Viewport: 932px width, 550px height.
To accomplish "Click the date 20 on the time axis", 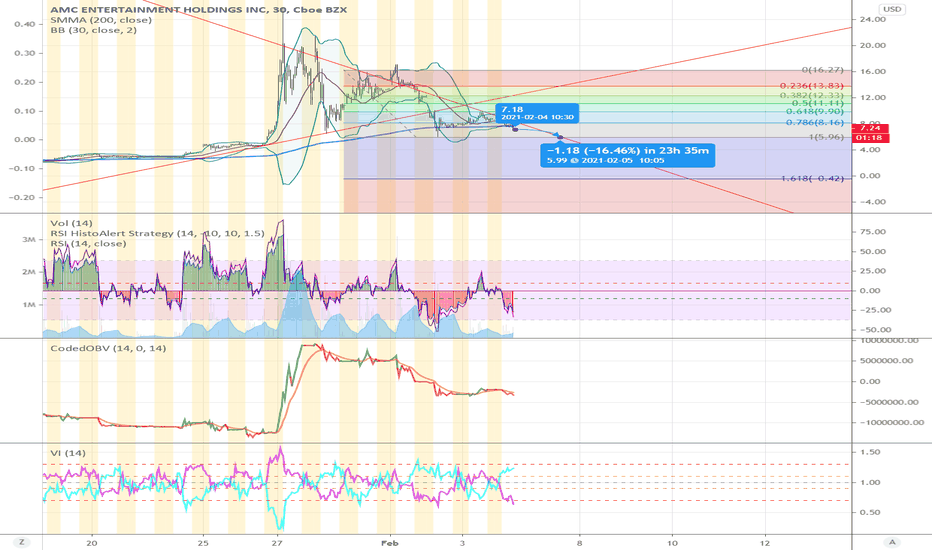I will [92, 543].
